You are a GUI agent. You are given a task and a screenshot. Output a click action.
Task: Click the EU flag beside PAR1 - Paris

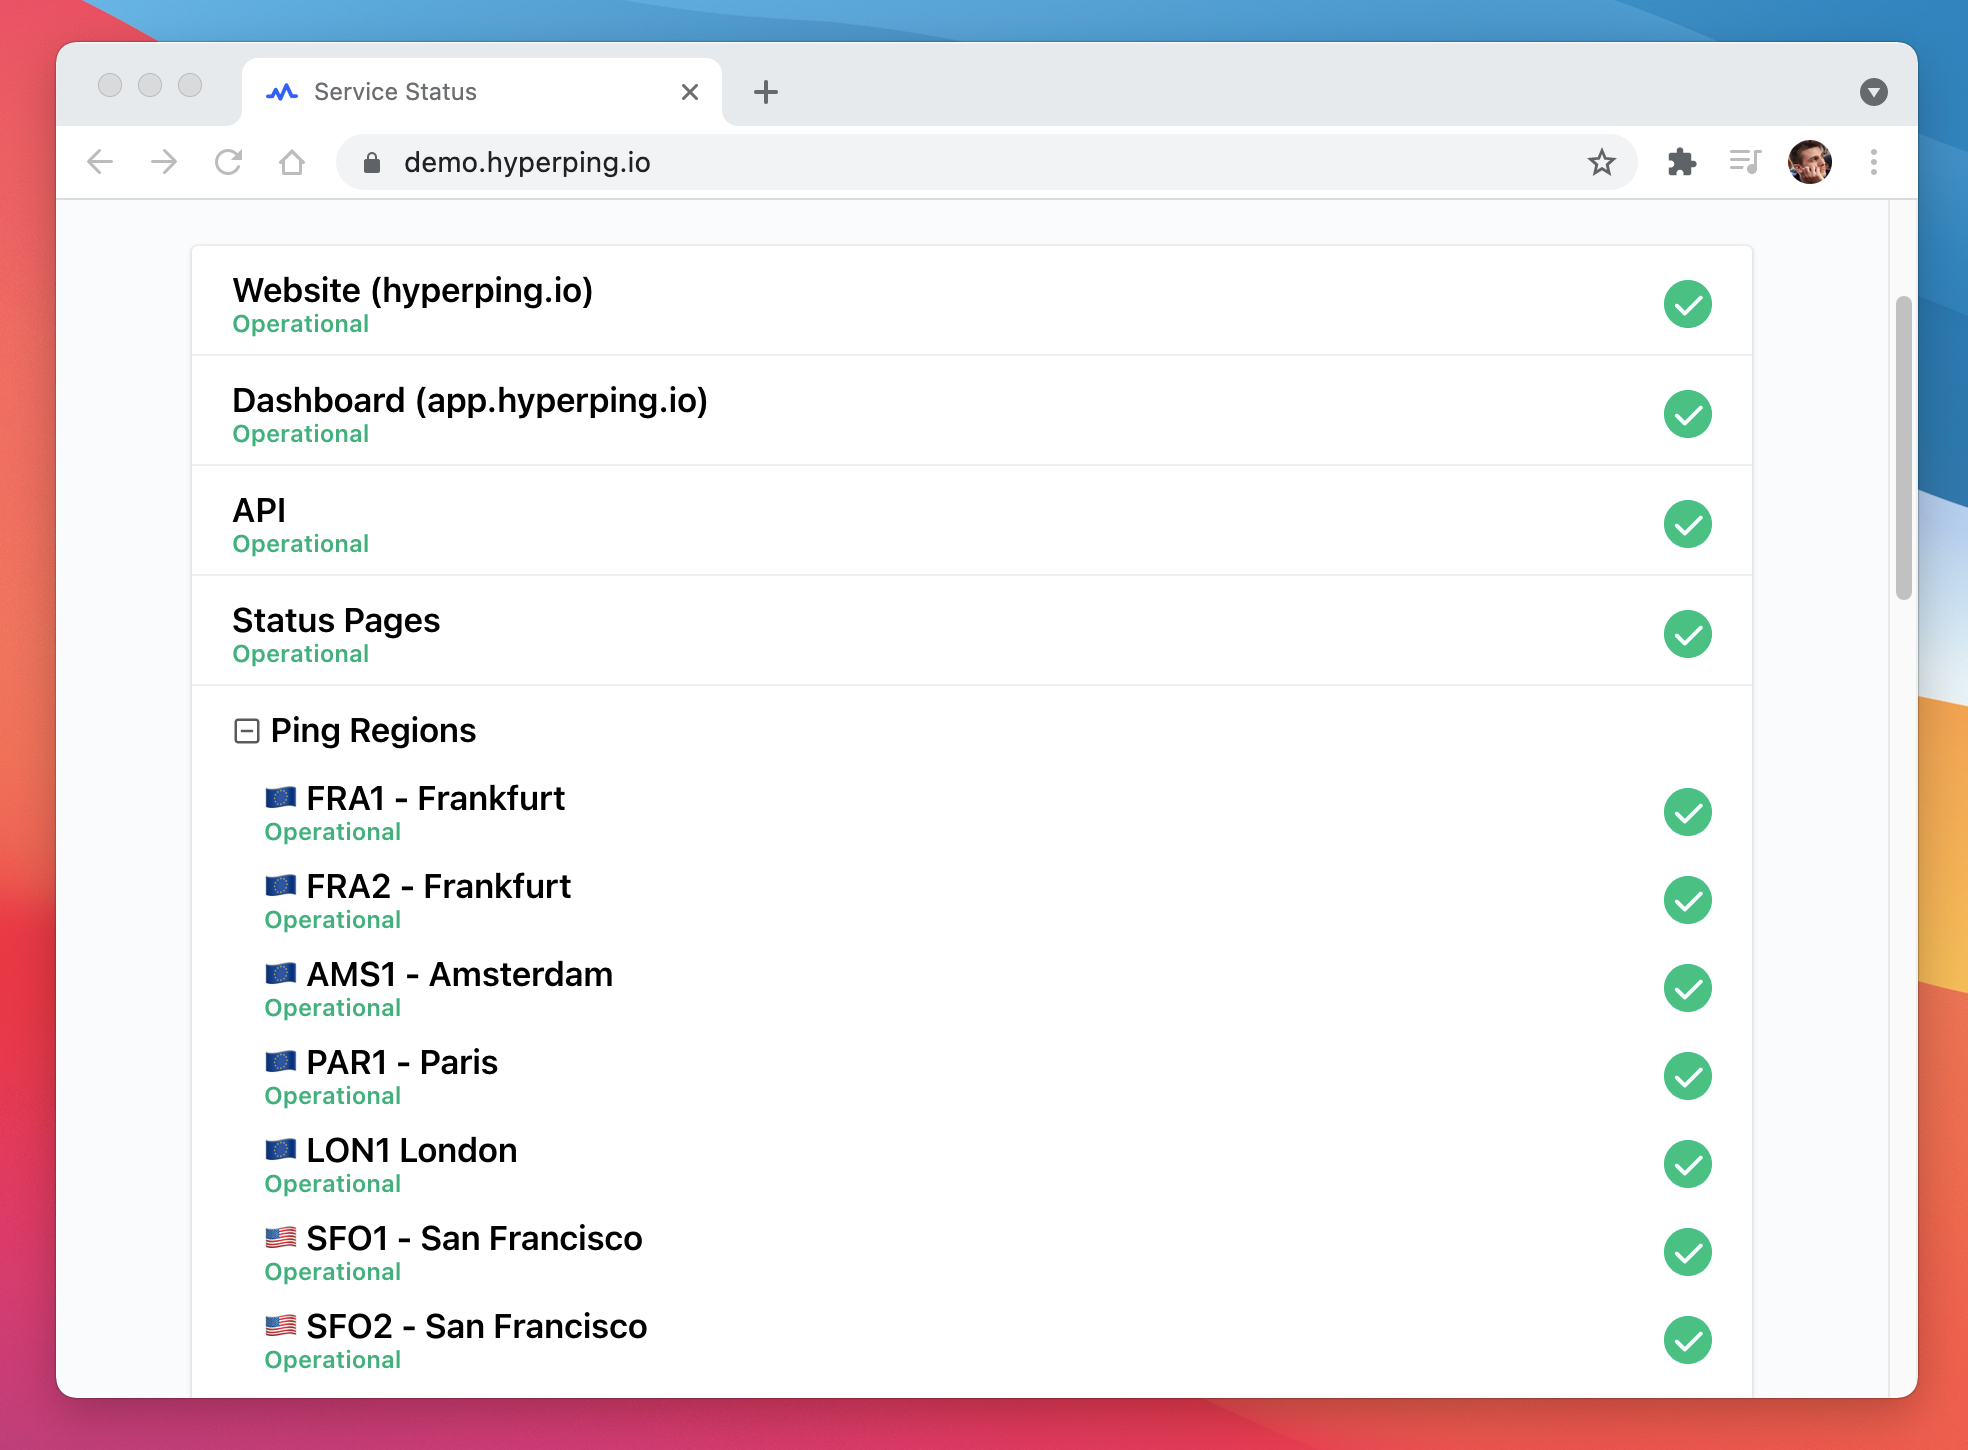(x=281, y=1062)
